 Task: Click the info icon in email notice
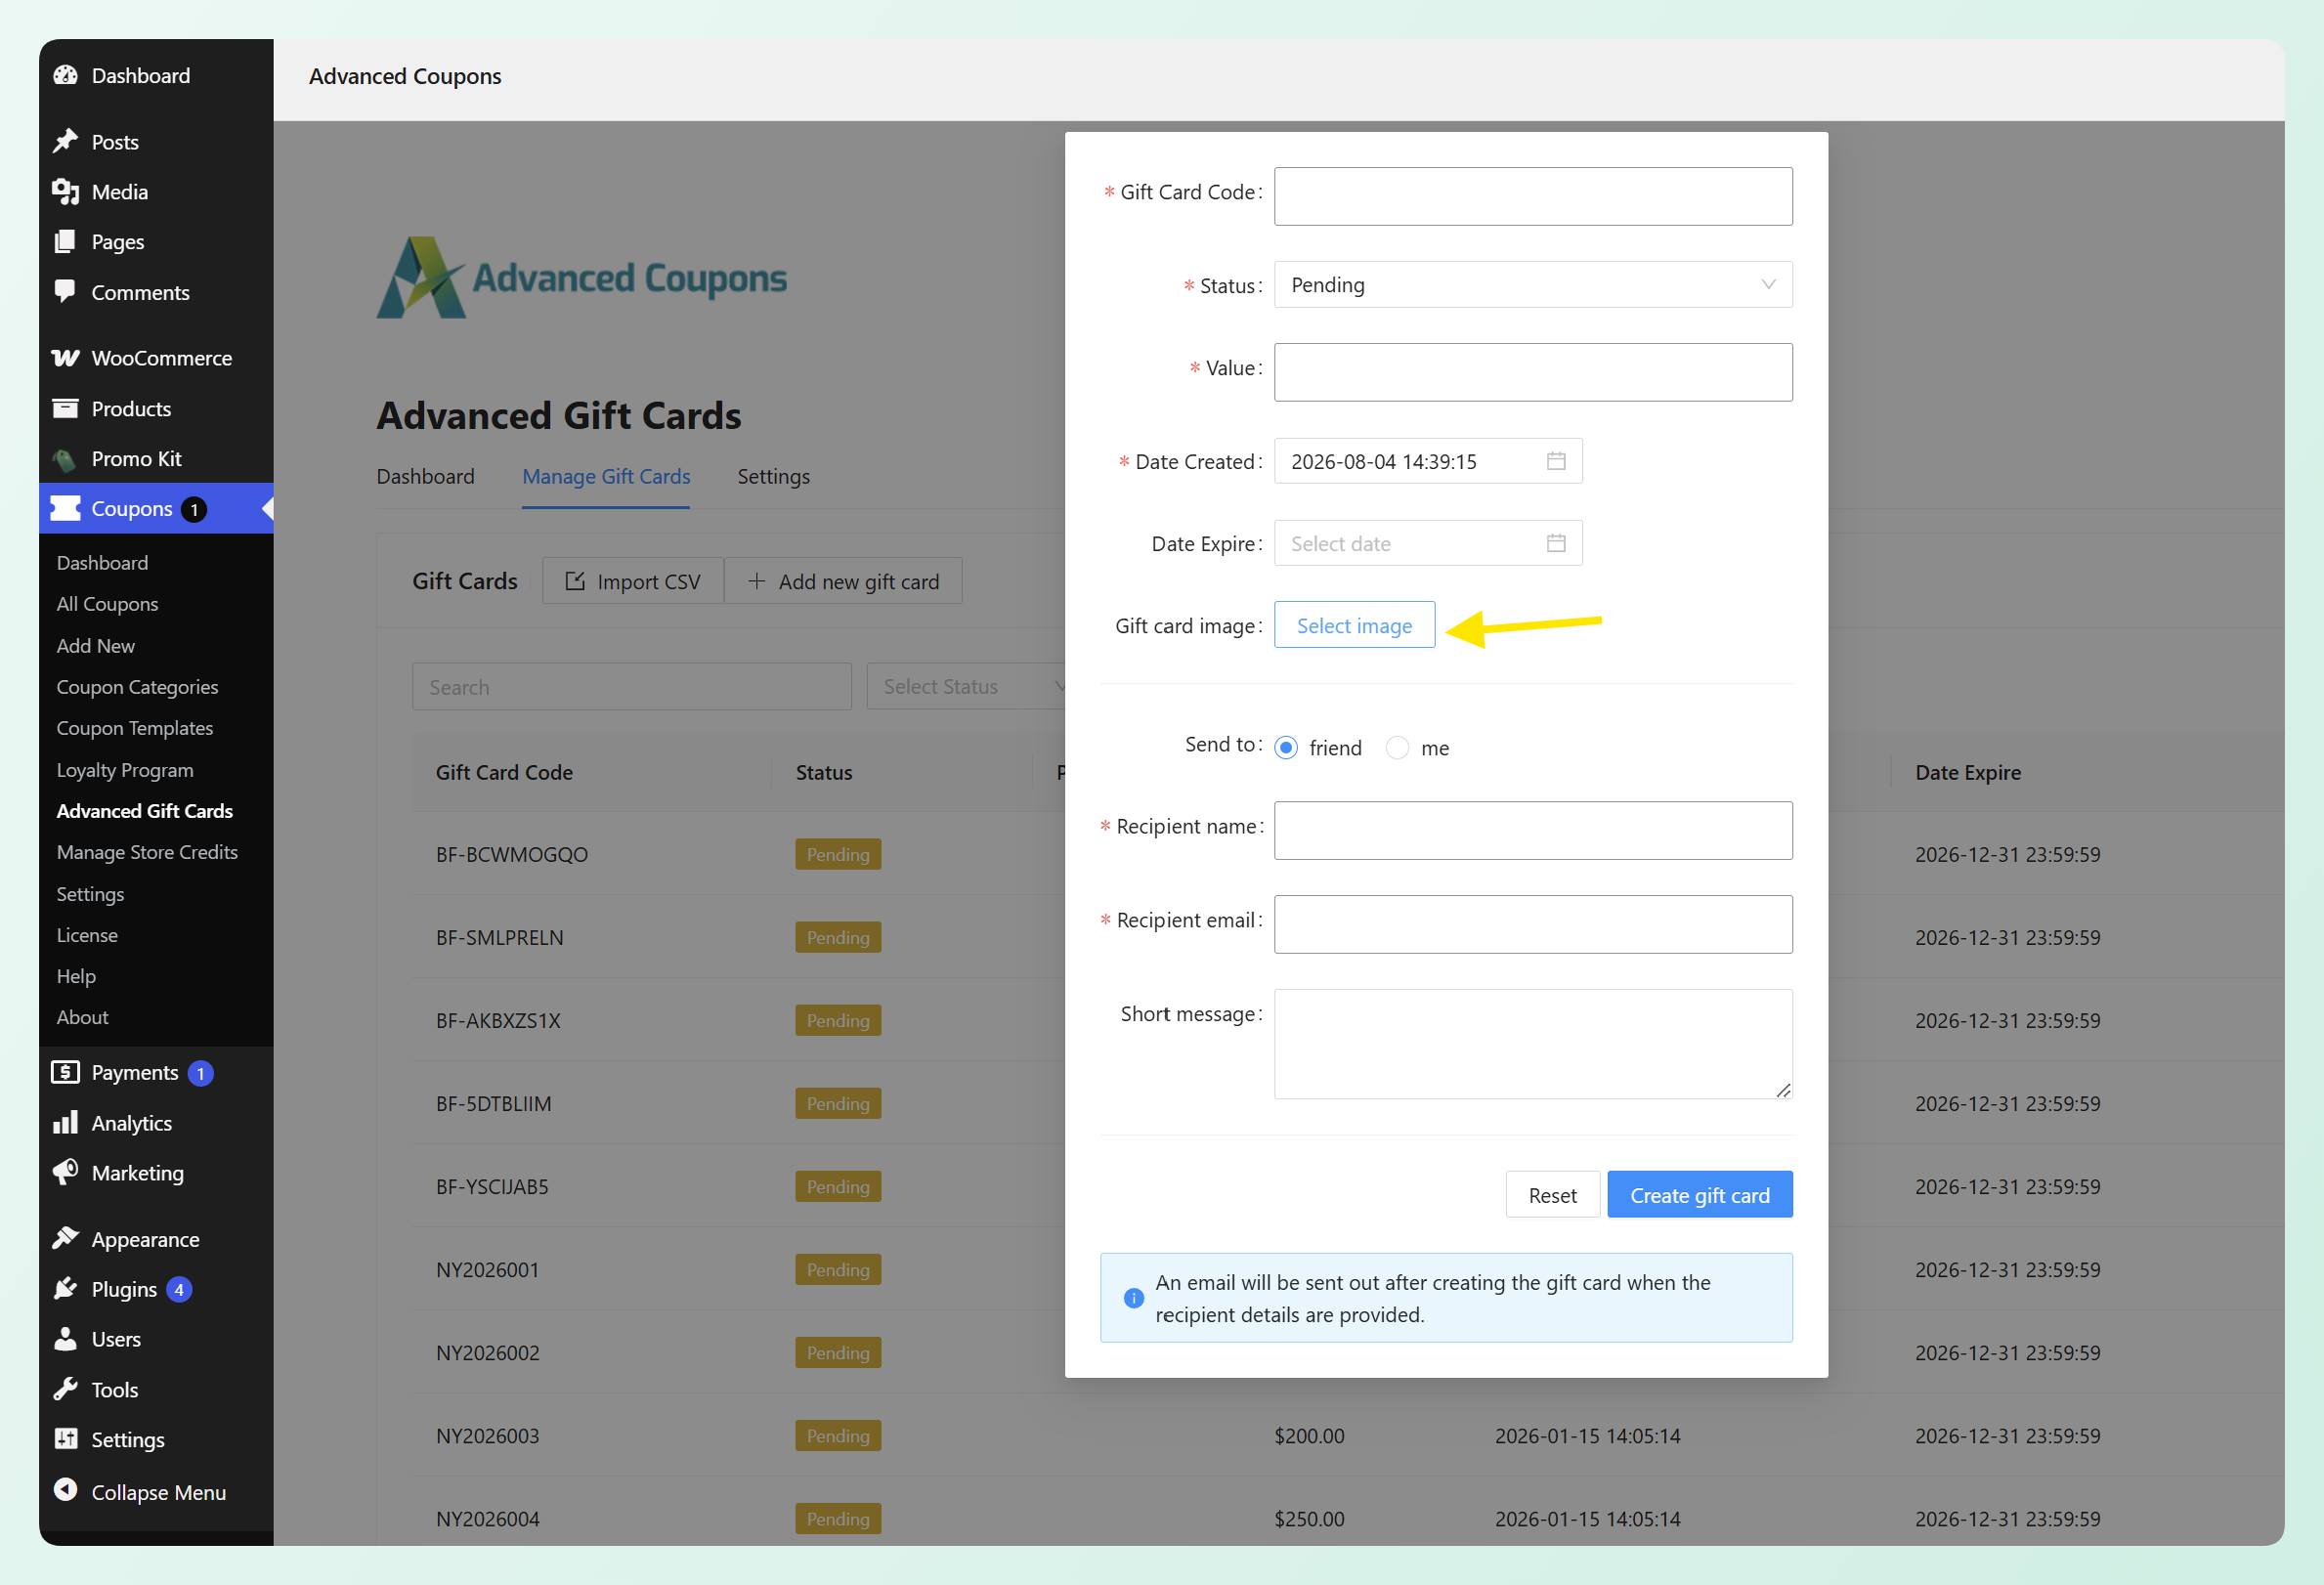(1133, 1298)
